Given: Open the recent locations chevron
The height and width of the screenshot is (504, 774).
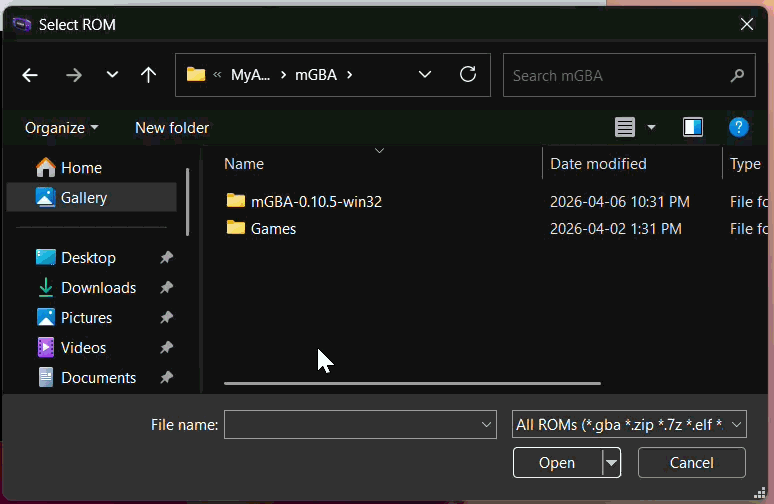Looking at the screenshot, I should point(113,75).
